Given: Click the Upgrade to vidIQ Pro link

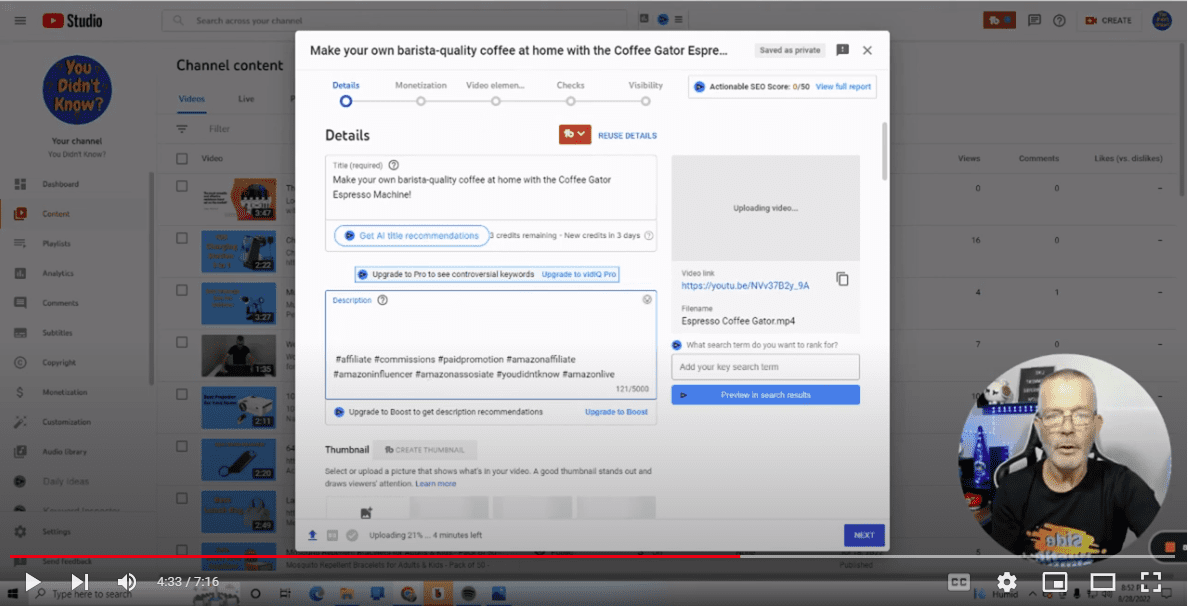Looking at the screenshot, I should [579, 274].
